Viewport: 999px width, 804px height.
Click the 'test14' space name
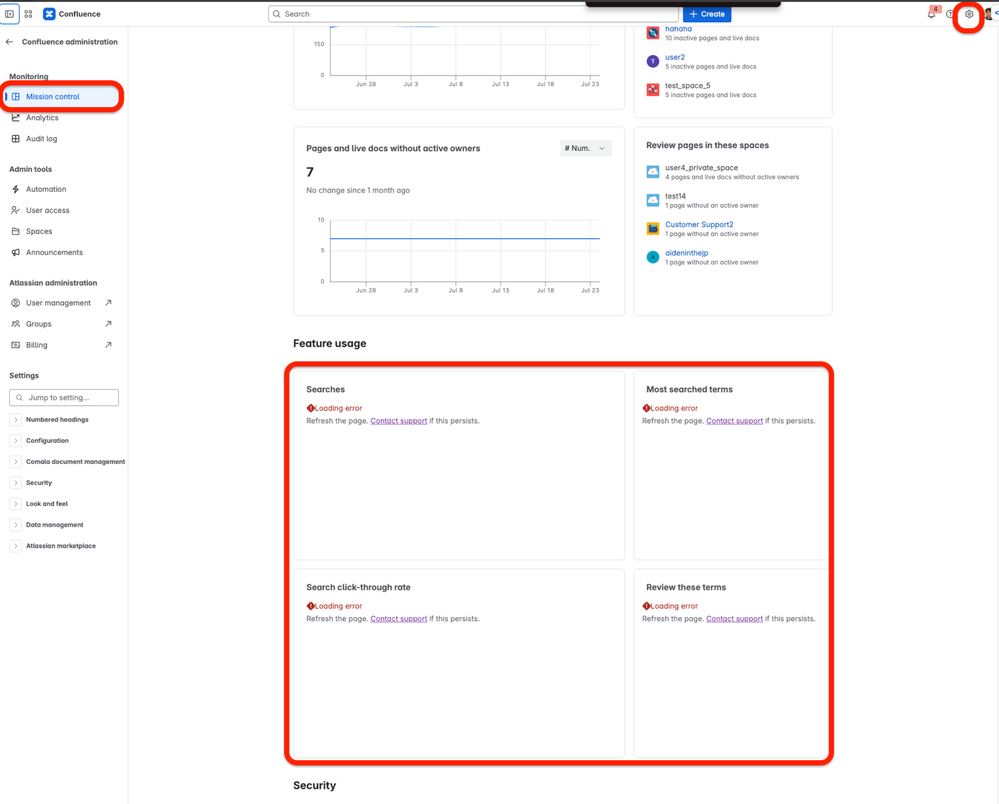675,196
